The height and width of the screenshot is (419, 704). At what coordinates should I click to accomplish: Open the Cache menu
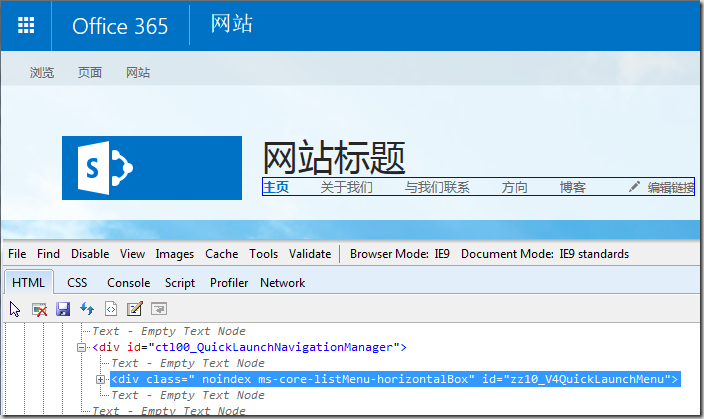click(x=221, y=254)
